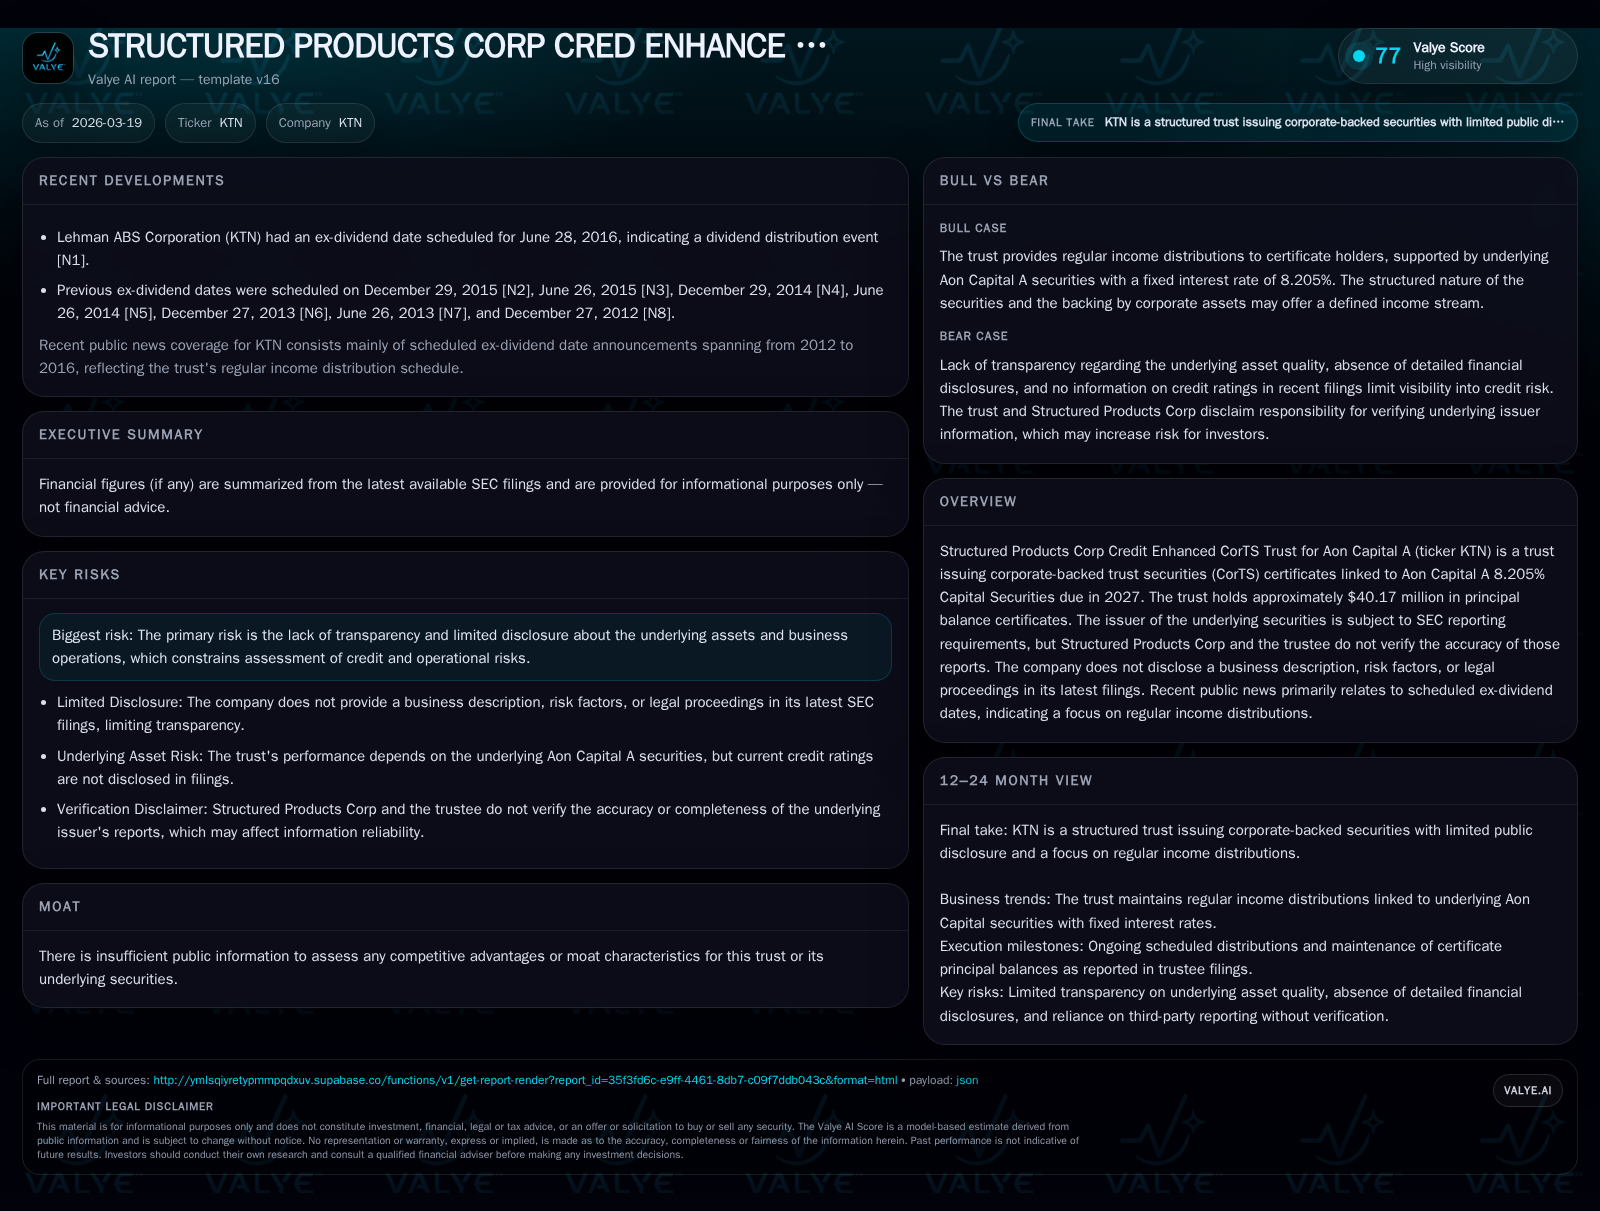Click the moat 'insufficient public information' paragraph
The width and height of the screenshot is (1600, 1211).
click(431, 968)
